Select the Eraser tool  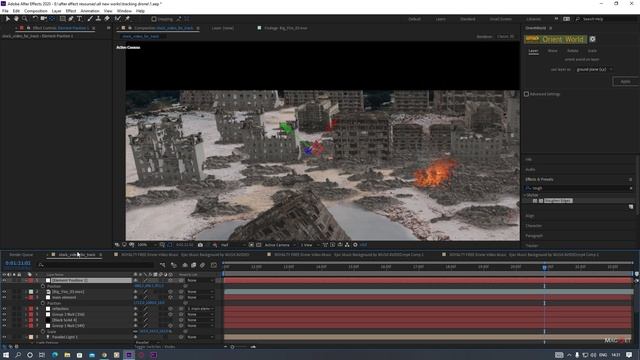pos(107,19)
